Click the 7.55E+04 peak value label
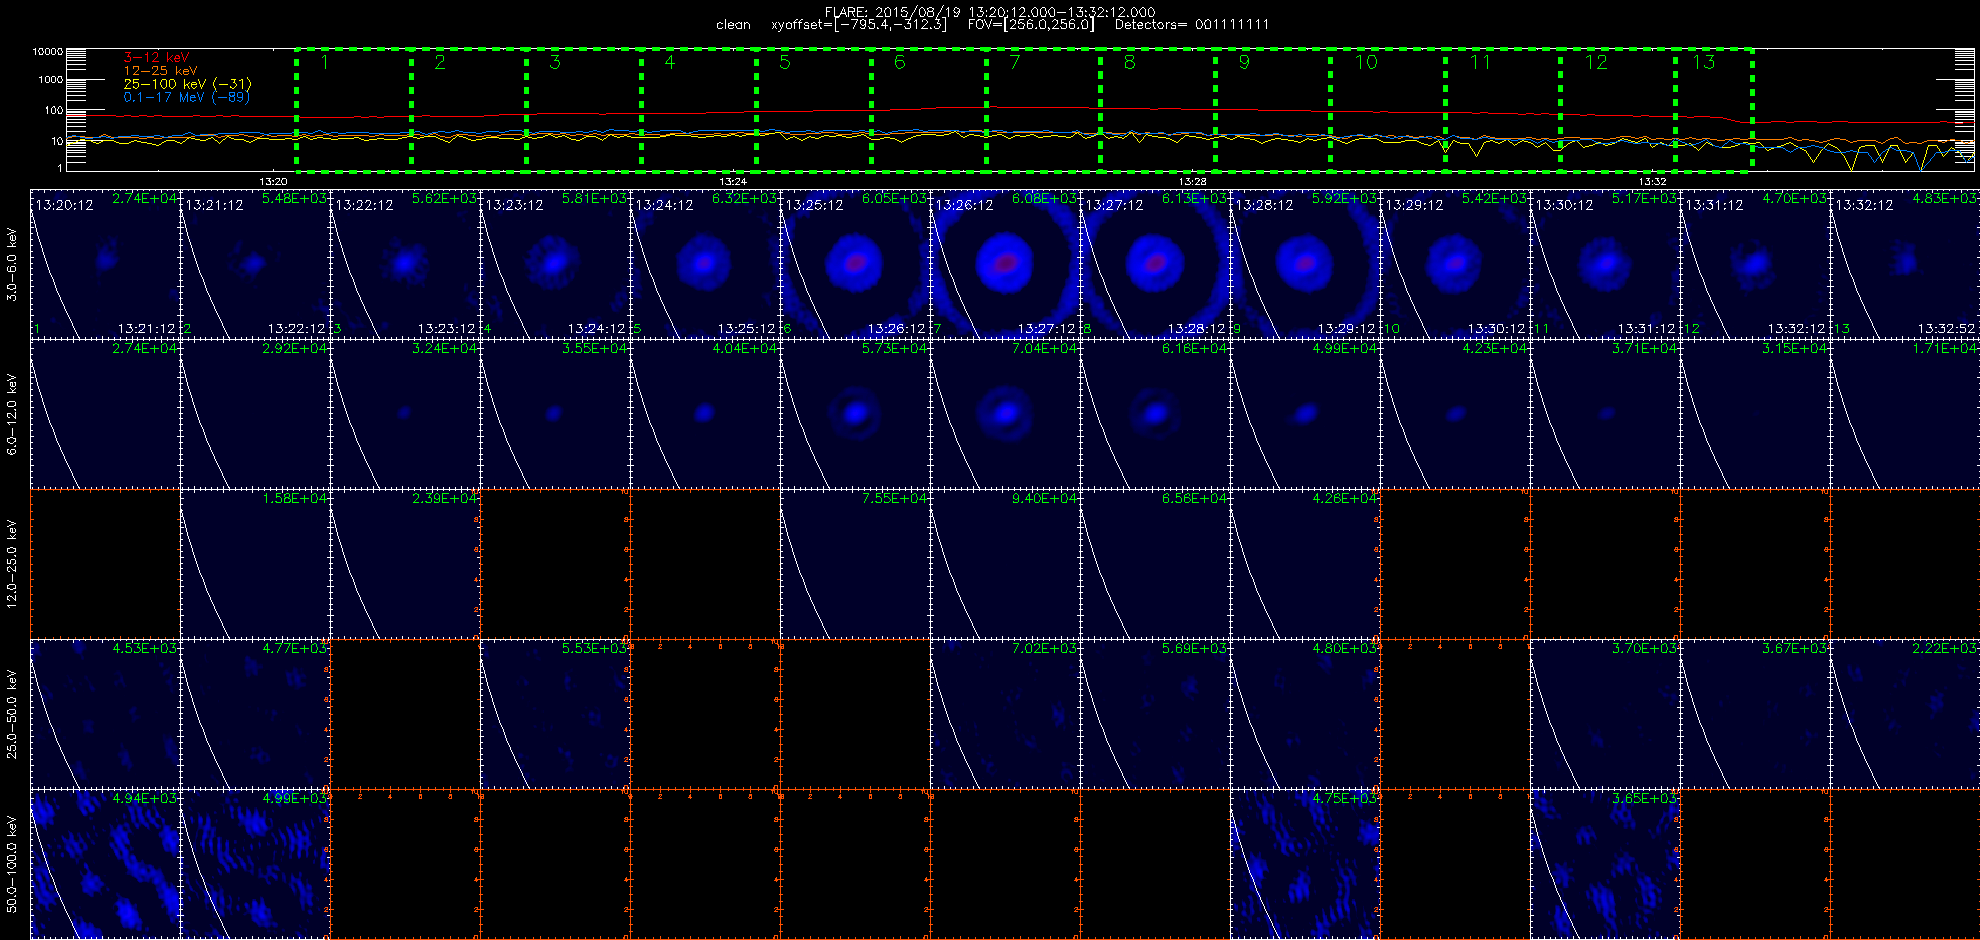 [x=895, y=498]
